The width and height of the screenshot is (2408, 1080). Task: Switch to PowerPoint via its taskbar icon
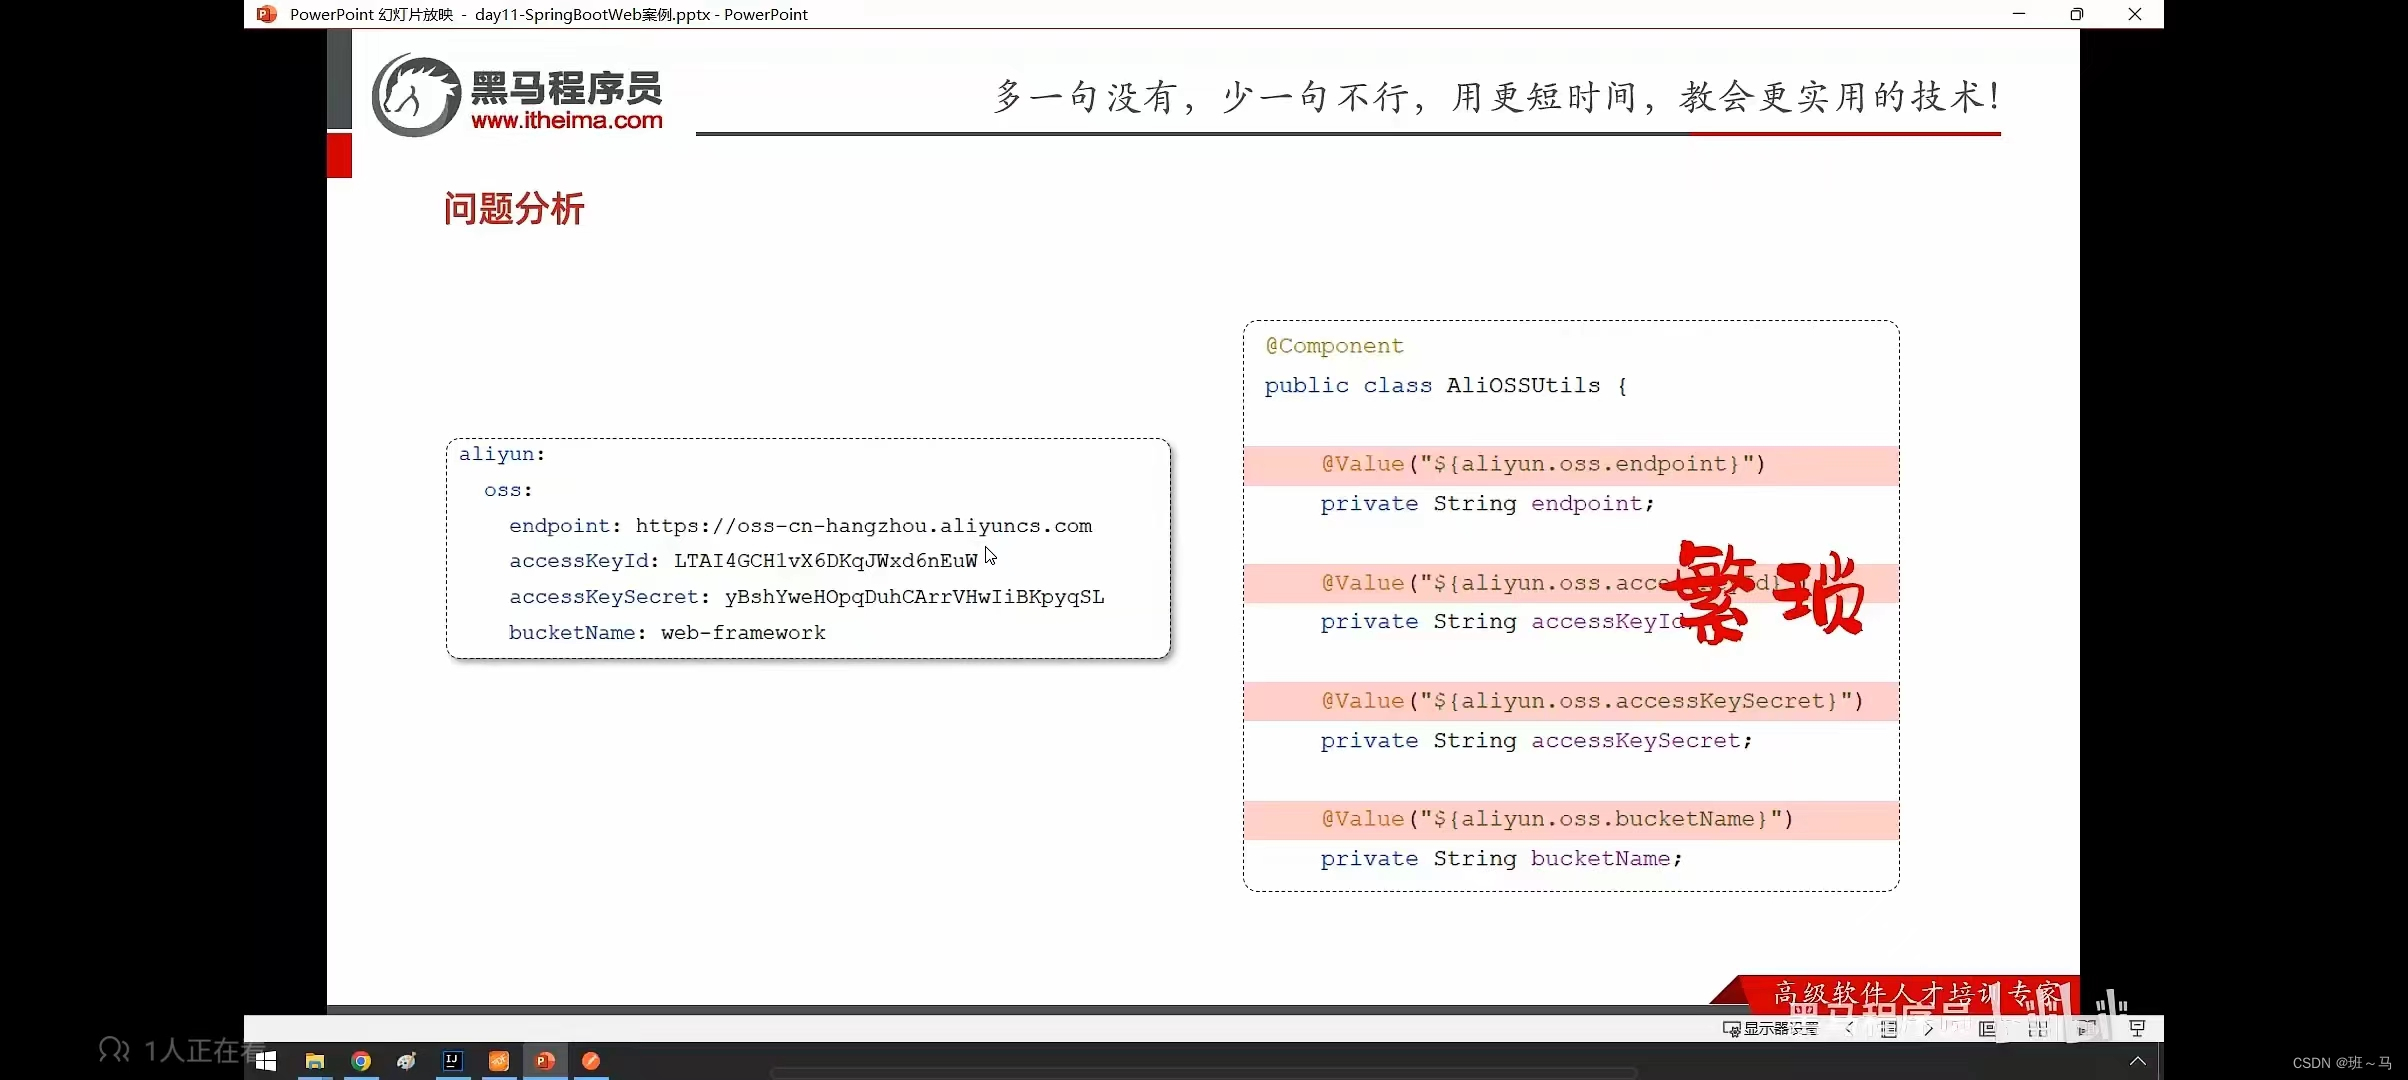tap(545, 1062)
